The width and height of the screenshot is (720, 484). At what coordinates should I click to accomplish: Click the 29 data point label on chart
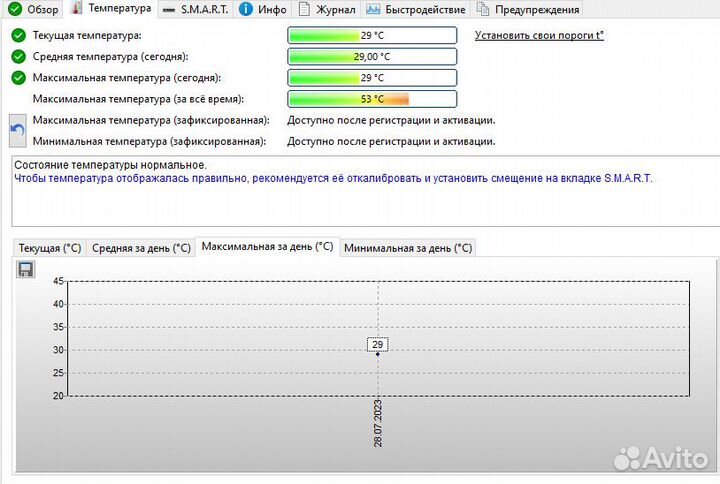(377, 344)
